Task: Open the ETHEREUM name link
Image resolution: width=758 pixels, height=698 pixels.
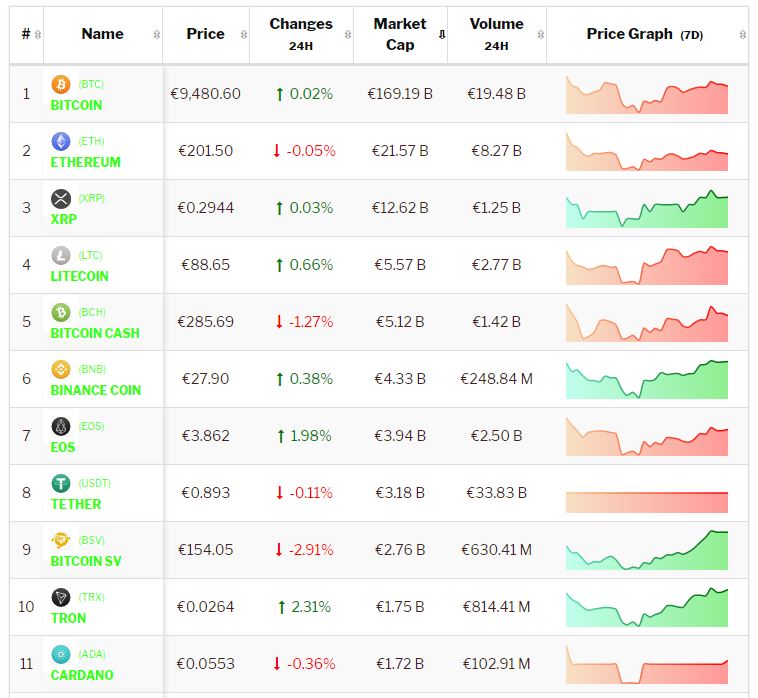Action: point(85,162)
